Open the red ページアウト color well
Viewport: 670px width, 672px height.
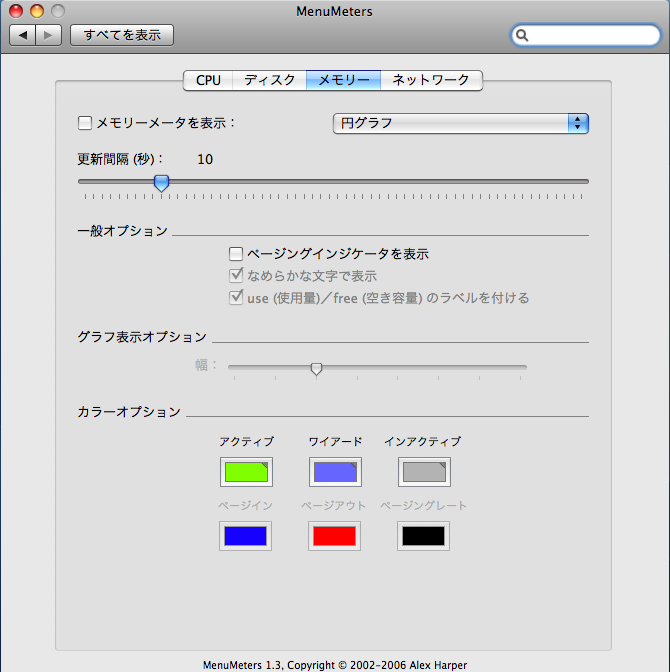[x=334, y=536]
